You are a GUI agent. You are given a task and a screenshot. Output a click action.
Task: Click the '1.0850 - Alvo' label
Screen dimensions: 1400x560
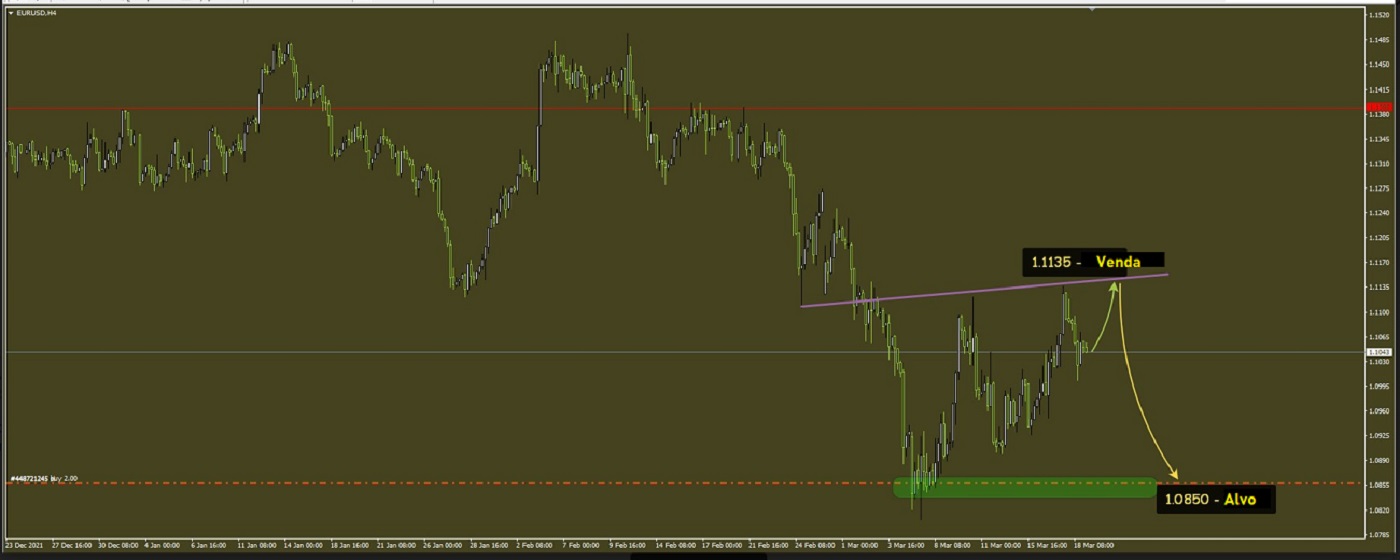coord(1214,499)
